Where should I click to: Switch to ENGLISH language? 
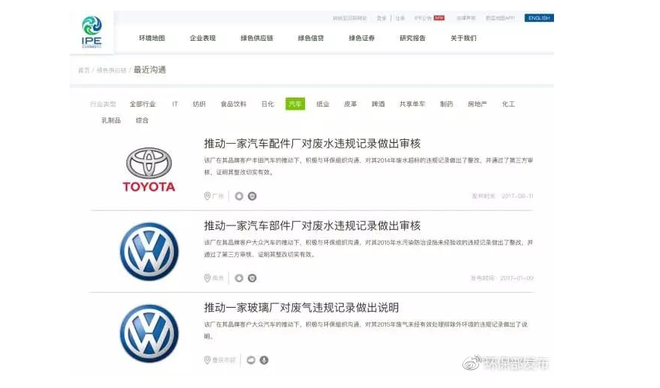click(x=539, y=18)
